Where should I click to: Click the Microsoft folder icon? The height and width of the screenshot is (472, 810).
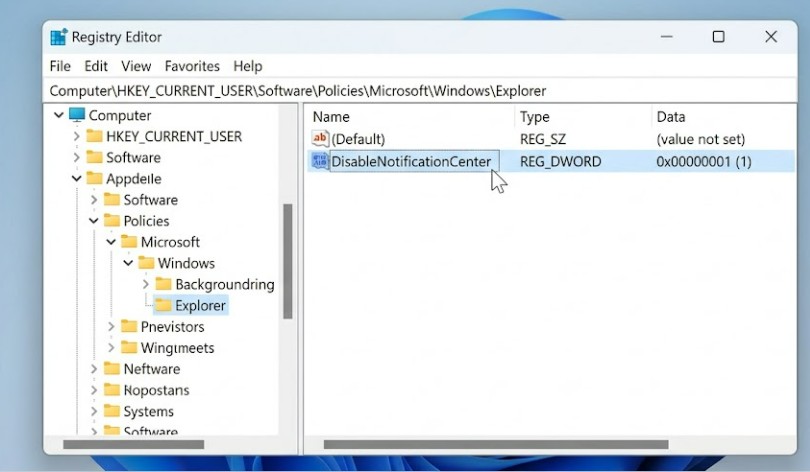pyautogui.click(x=129, y=242)
